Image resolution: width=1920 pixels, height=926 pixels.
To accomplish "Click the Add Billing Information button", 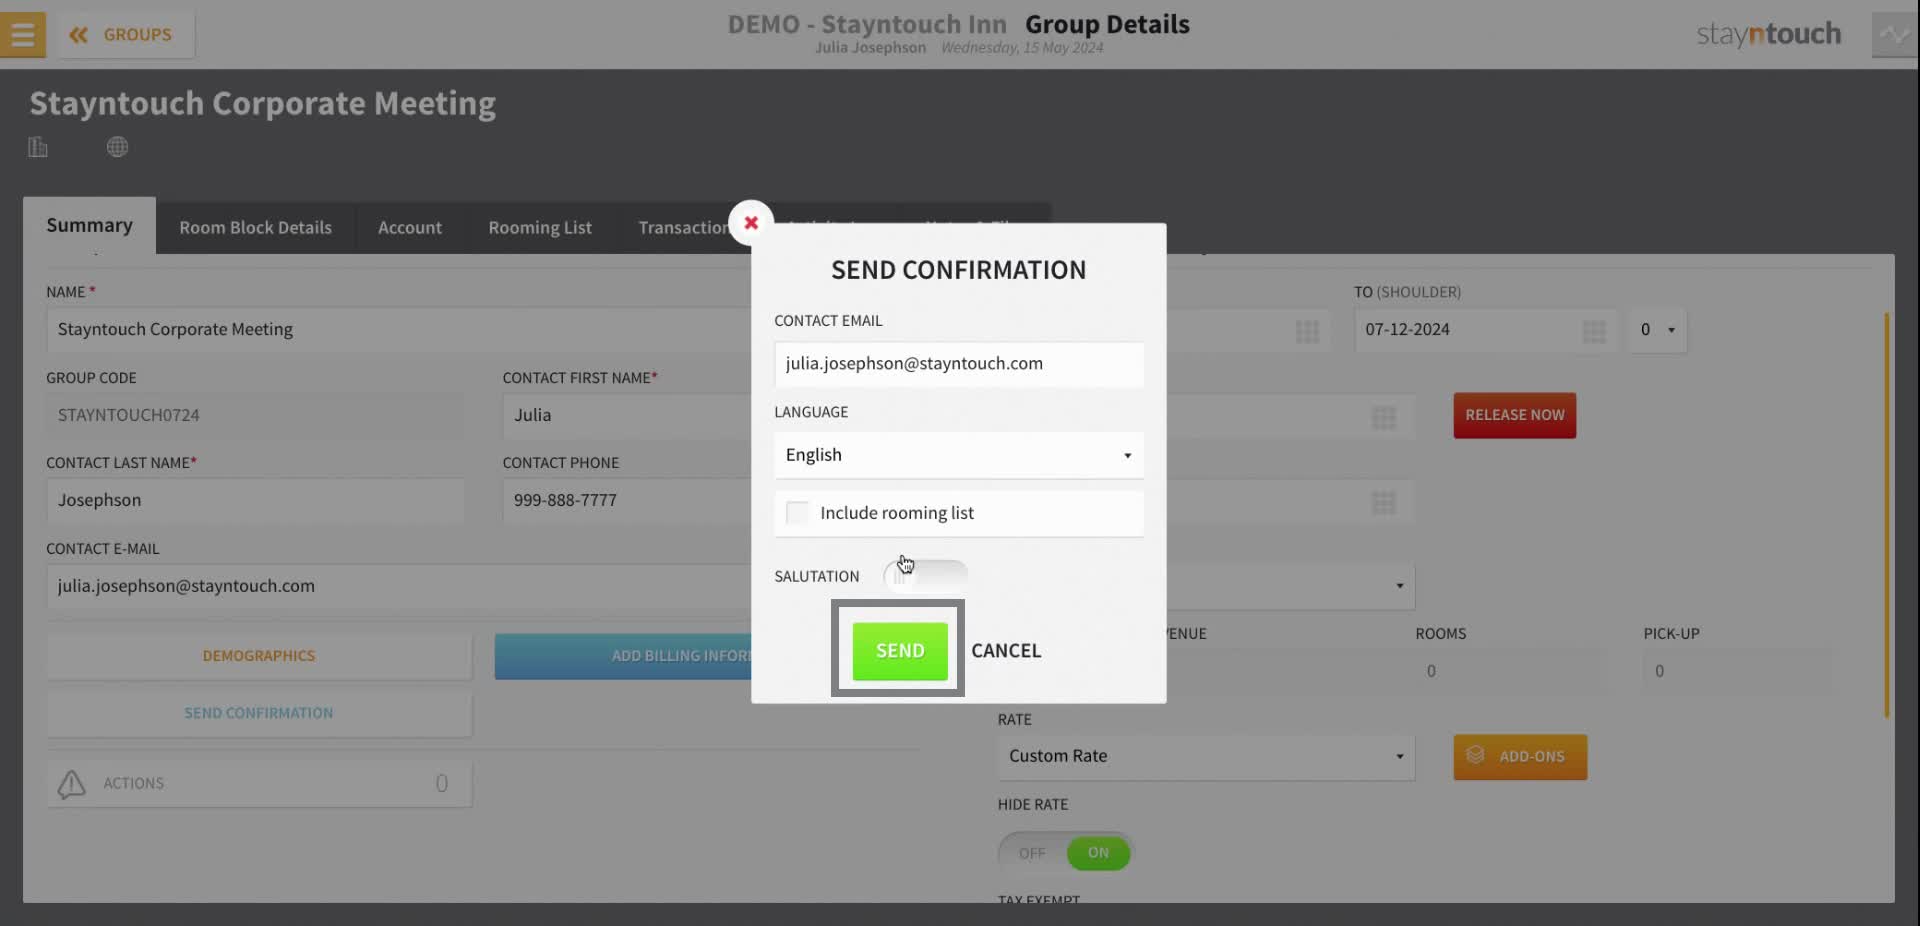I will (x=623, y=656).
